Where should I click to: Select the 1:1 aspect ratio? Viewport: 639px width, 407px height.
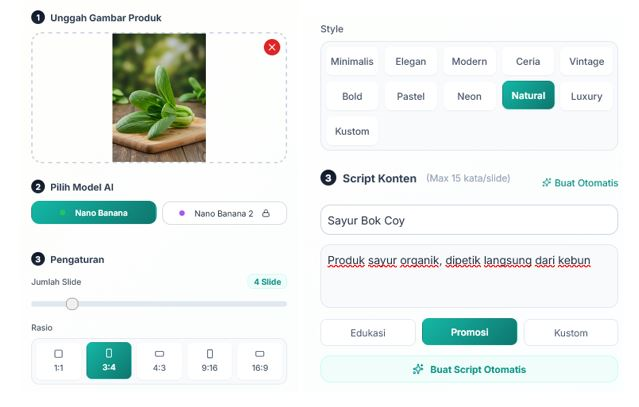58,361
